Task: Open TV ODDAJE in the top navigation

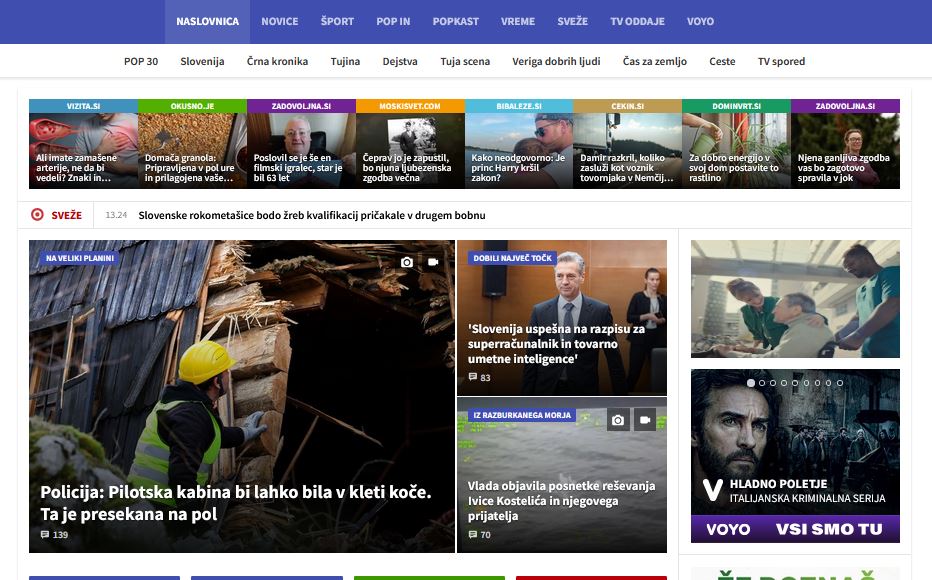Action: (637, 21)
